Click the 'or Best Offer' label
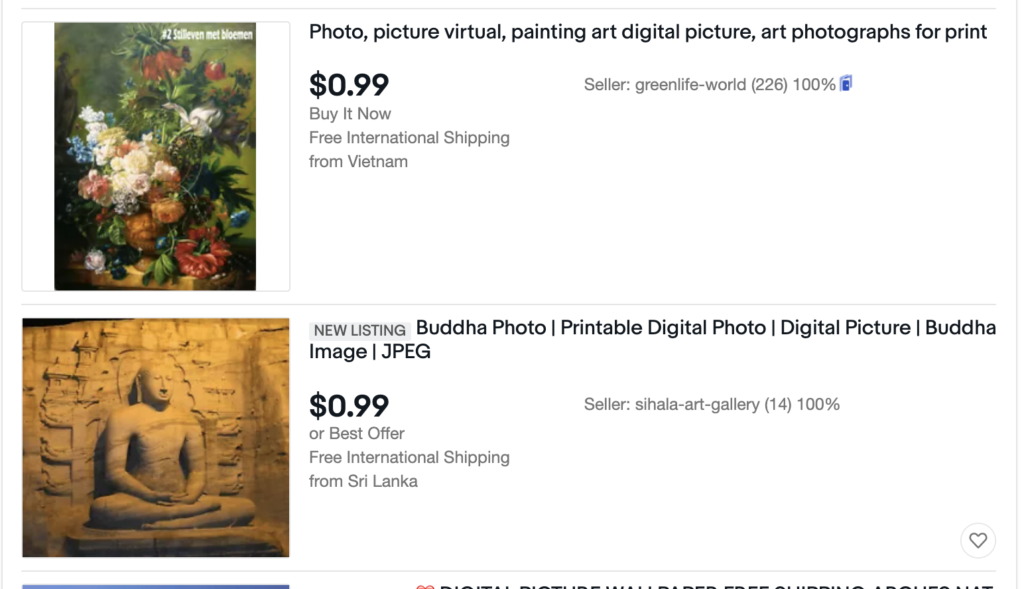This screenshot has width=1024, height=589. tap(357, 434)
